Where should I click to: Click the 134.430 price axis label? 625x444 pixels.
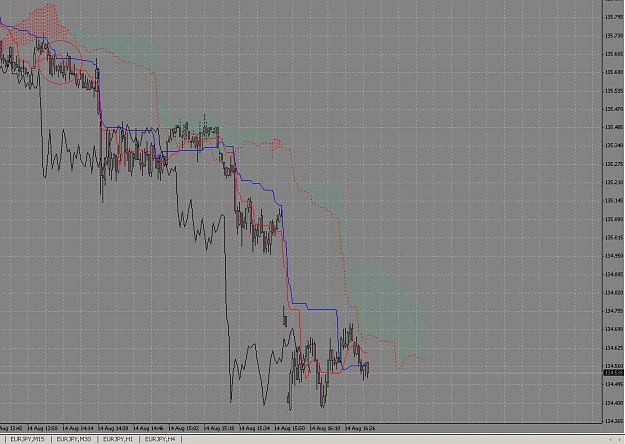(614, 403)
